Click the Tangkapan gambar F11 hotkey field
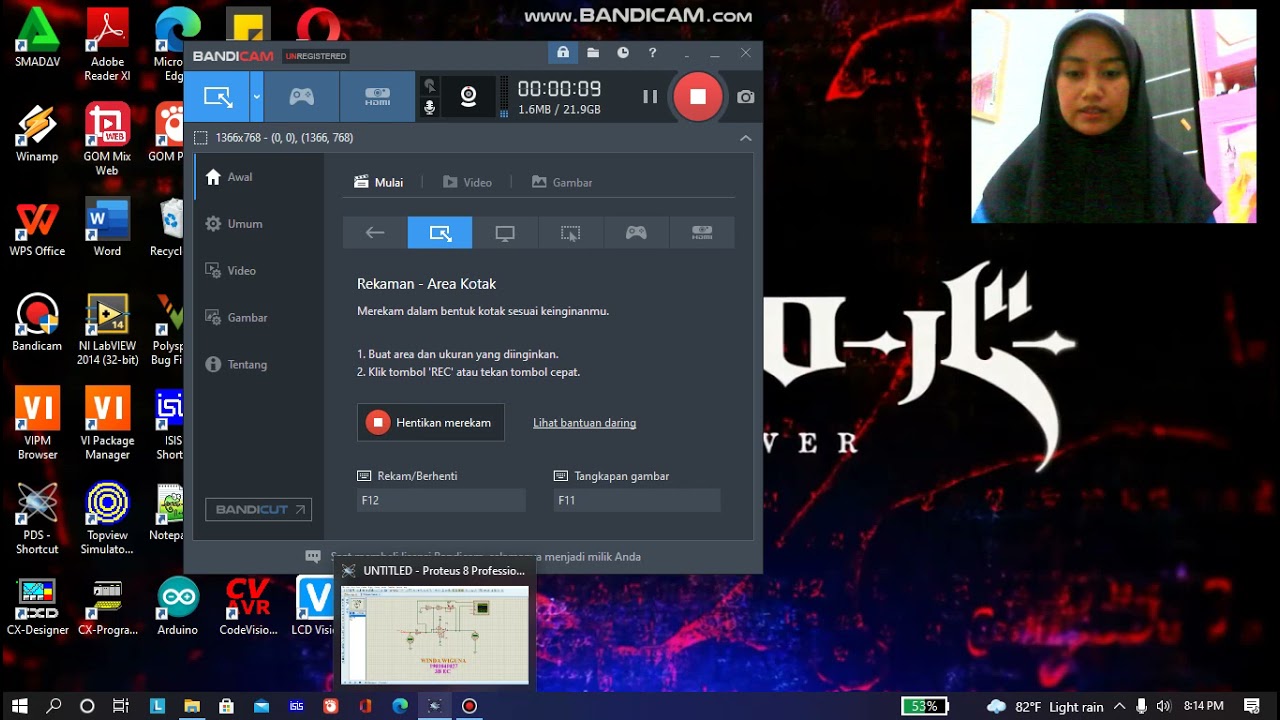Image resolution: width=1280 pixels, height=720 pixels. (636, 500)
